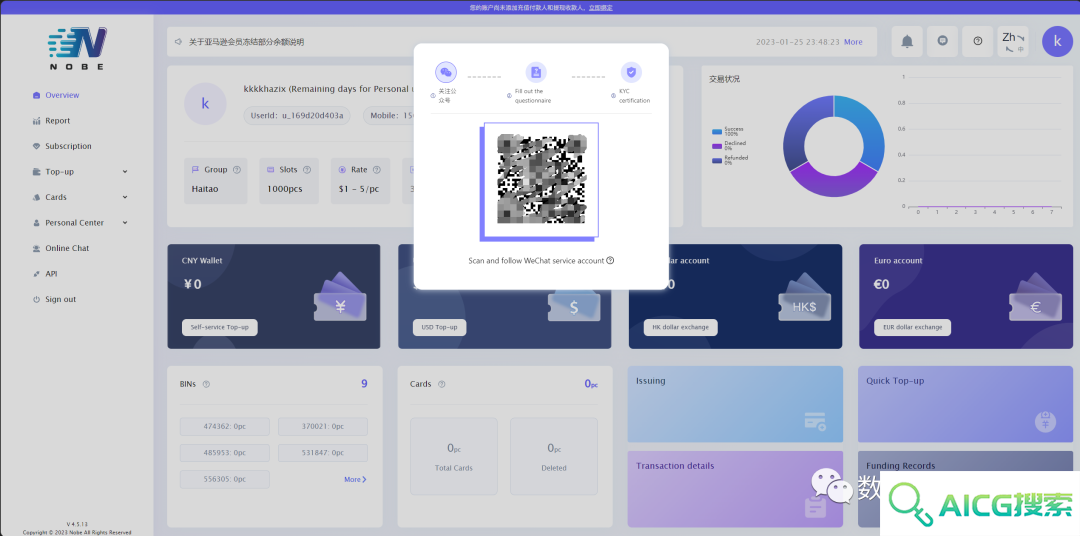Click More link in announcement bar

pos(853,42)
